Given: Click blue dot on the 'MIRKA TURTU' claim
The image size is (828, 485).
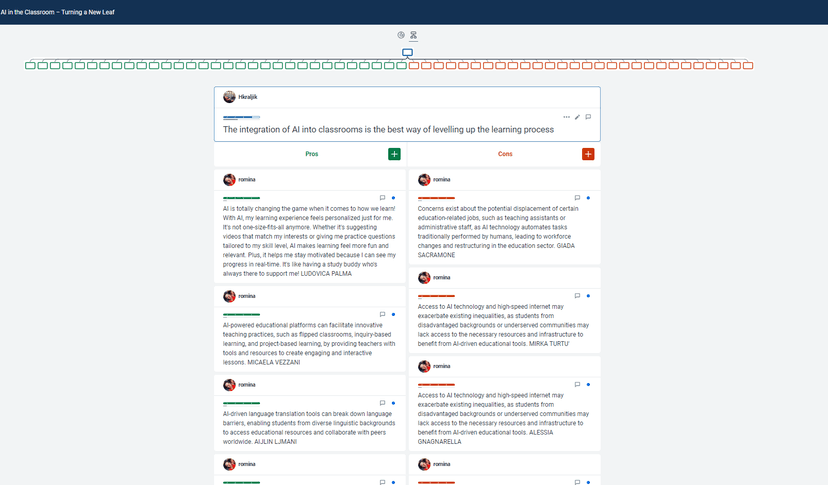Looking at the screenshot, I should 588,296.
